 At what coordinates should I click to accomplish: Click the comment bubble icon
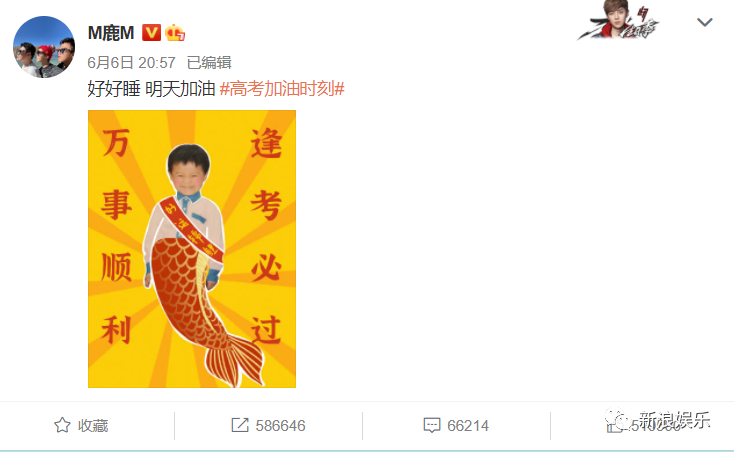click(432, 425)
